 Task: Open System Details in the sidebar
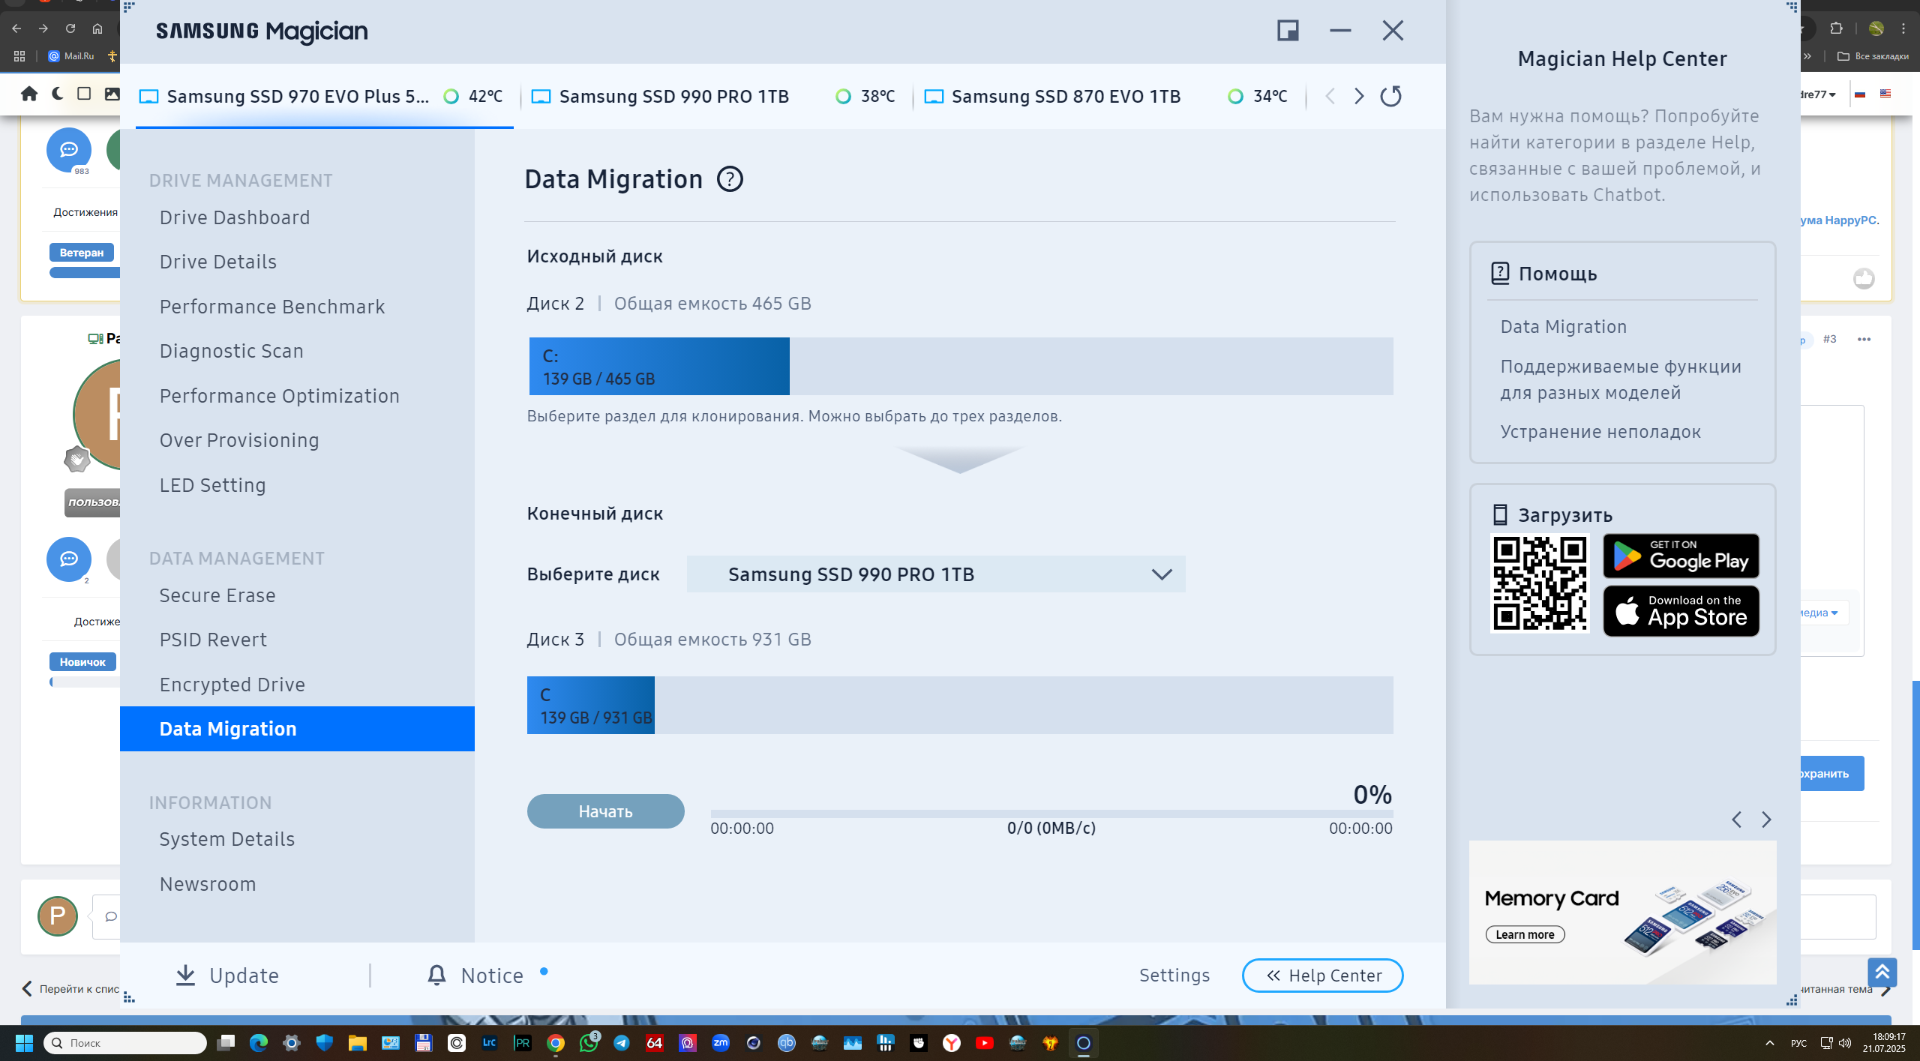(x=227, y=839)
